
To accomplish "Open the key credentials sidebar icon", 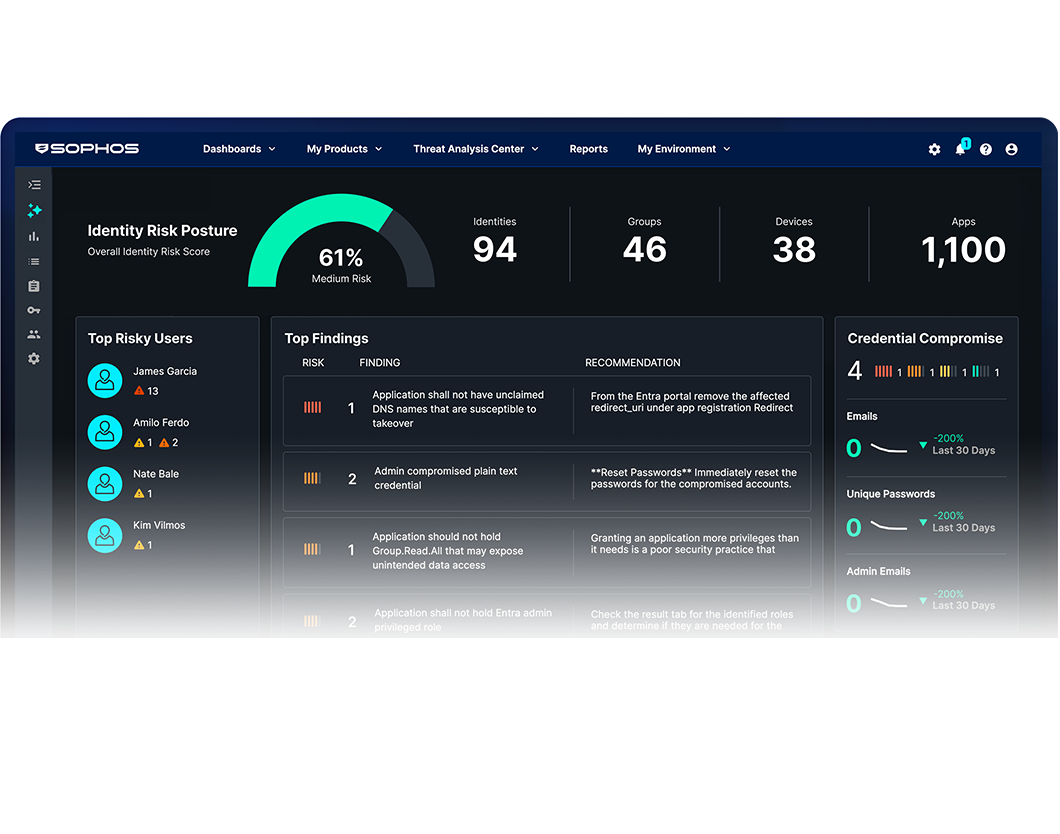I will tap(34, 310).
